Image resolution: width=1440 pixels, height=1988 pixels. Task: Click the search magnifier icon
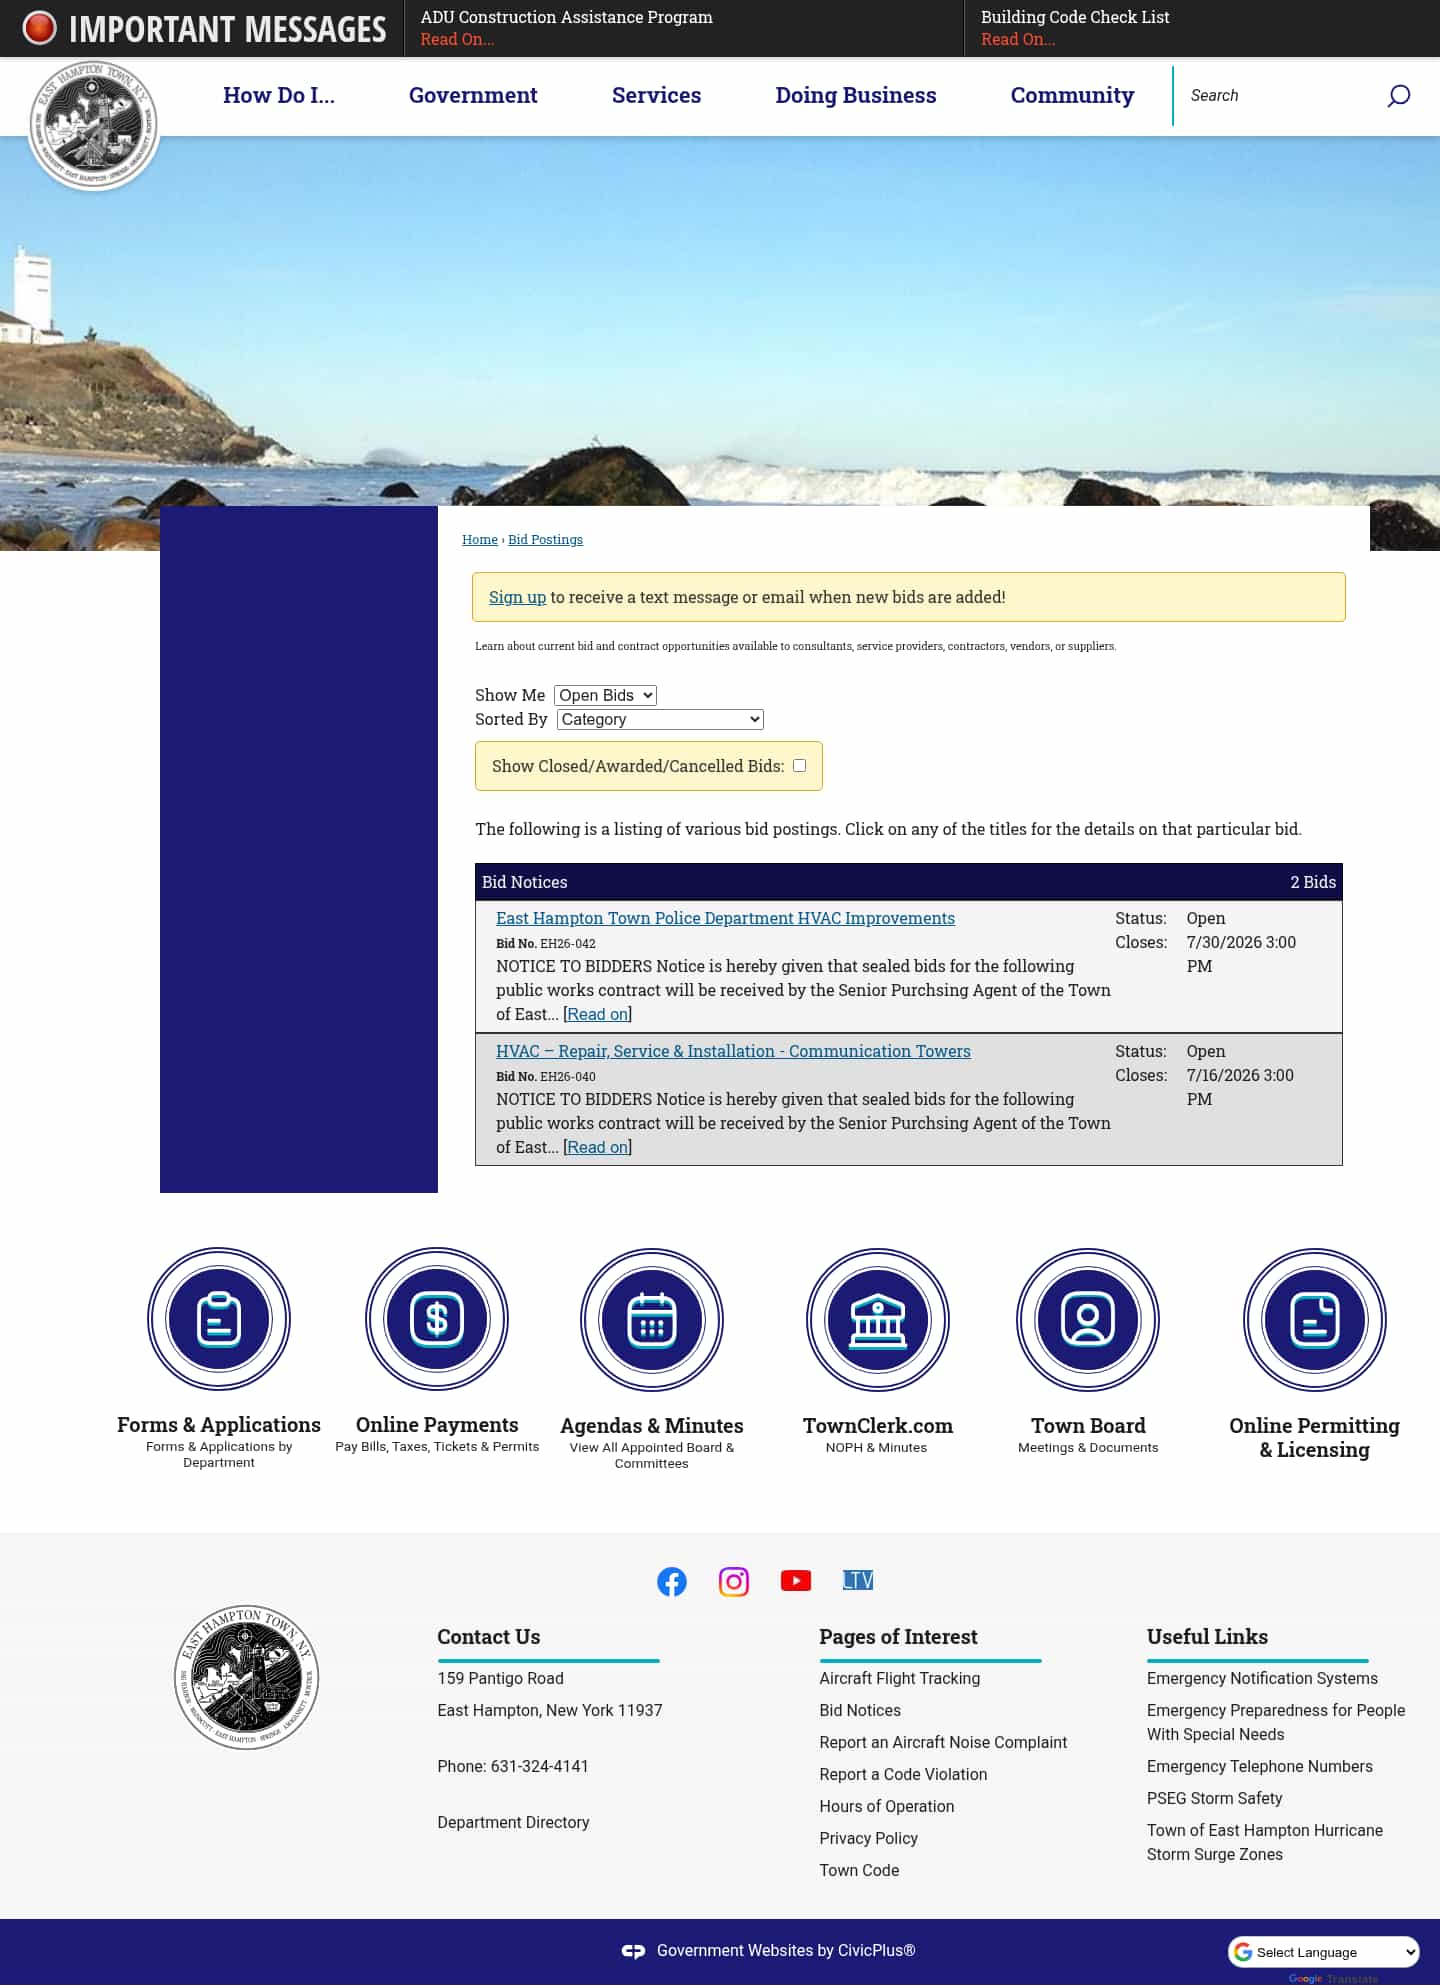tap(1398, 96)
